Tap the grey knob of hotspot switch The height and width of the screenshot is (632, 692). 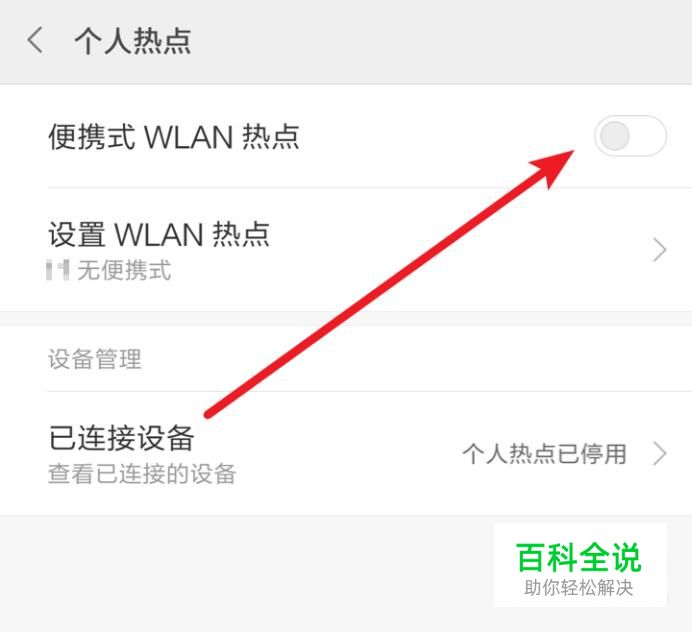[615, 136]
